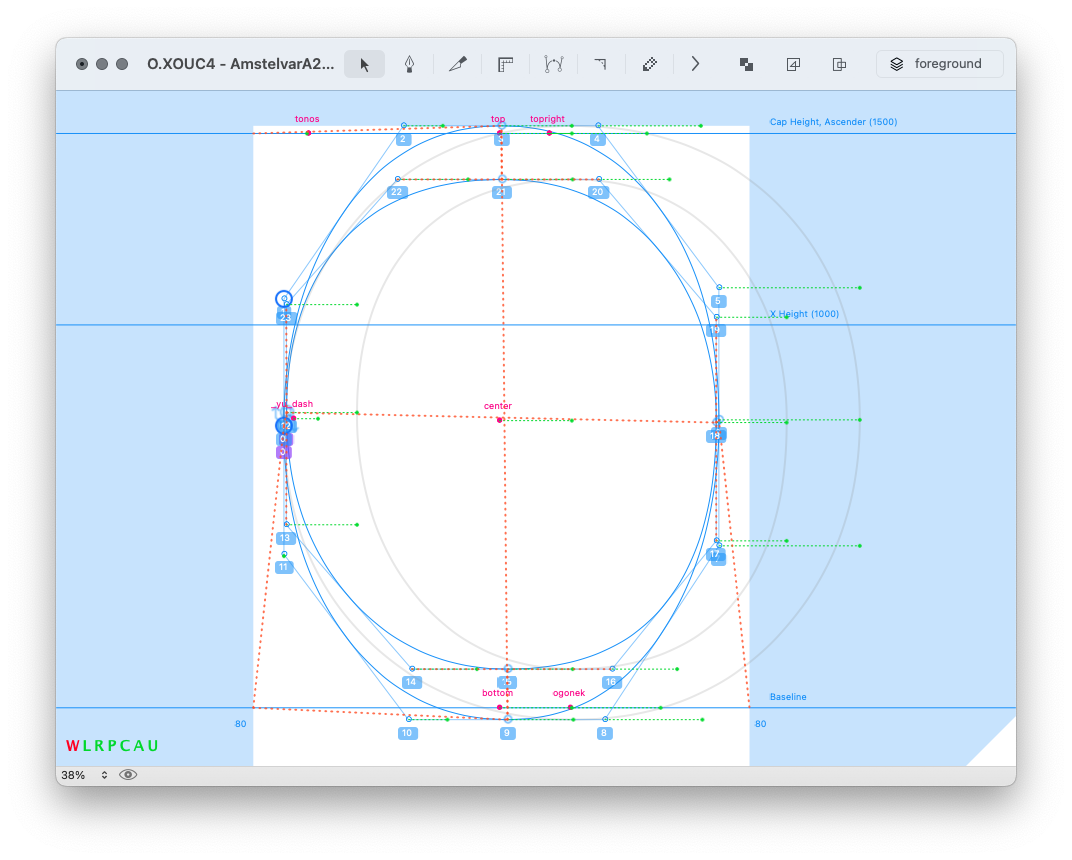This screenshot has width=1072, height=860.
Task: Select the arrow editing tool
Action: point(364,64)
